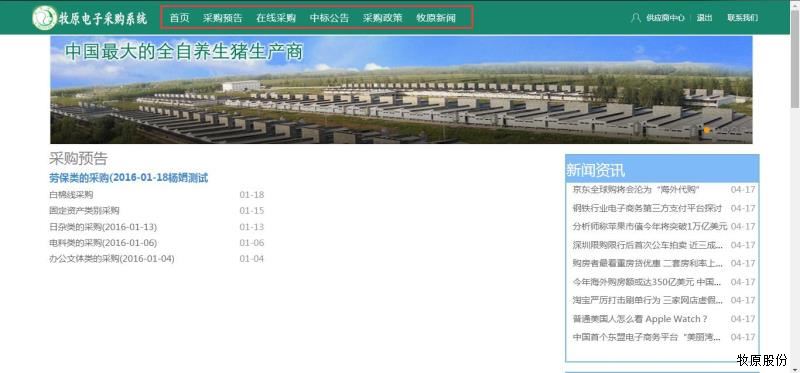Select the orange carousel dot on banner
Viewport: 800px width, 373px height.
(707, 131)
